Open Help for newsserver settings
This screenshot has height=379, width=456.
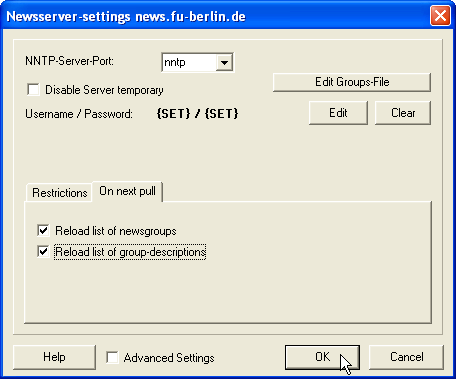click(x=54, y=357)
